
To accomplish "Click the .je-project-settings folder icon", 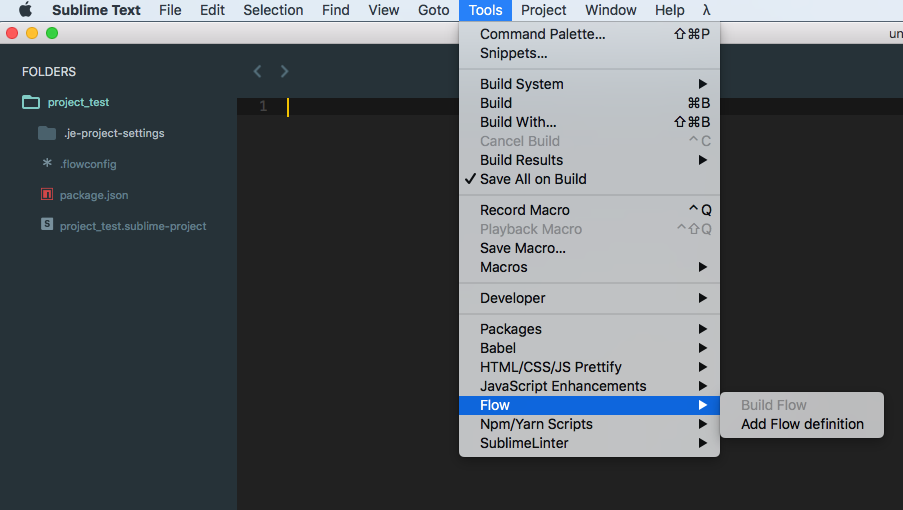I will pyautogui.click(x=47, y=133).
